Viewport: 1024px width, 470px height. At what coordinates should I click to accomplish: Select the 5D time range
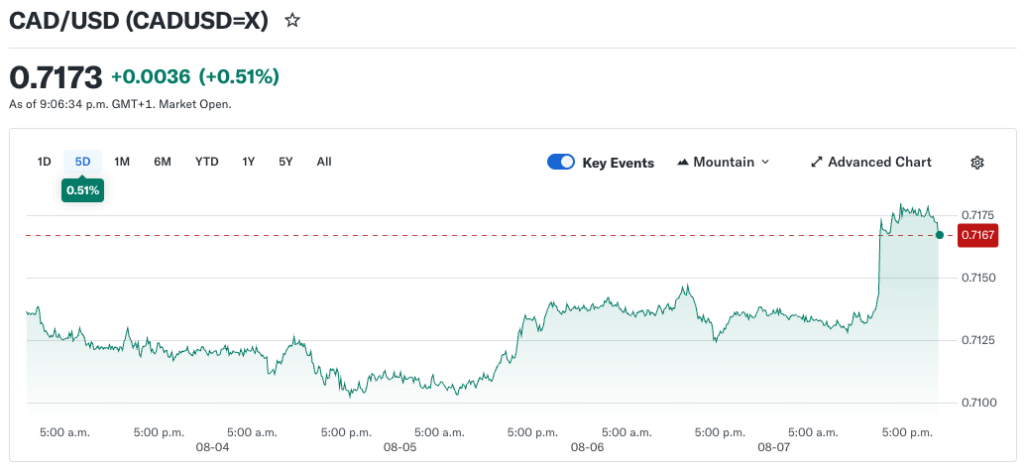82,162
